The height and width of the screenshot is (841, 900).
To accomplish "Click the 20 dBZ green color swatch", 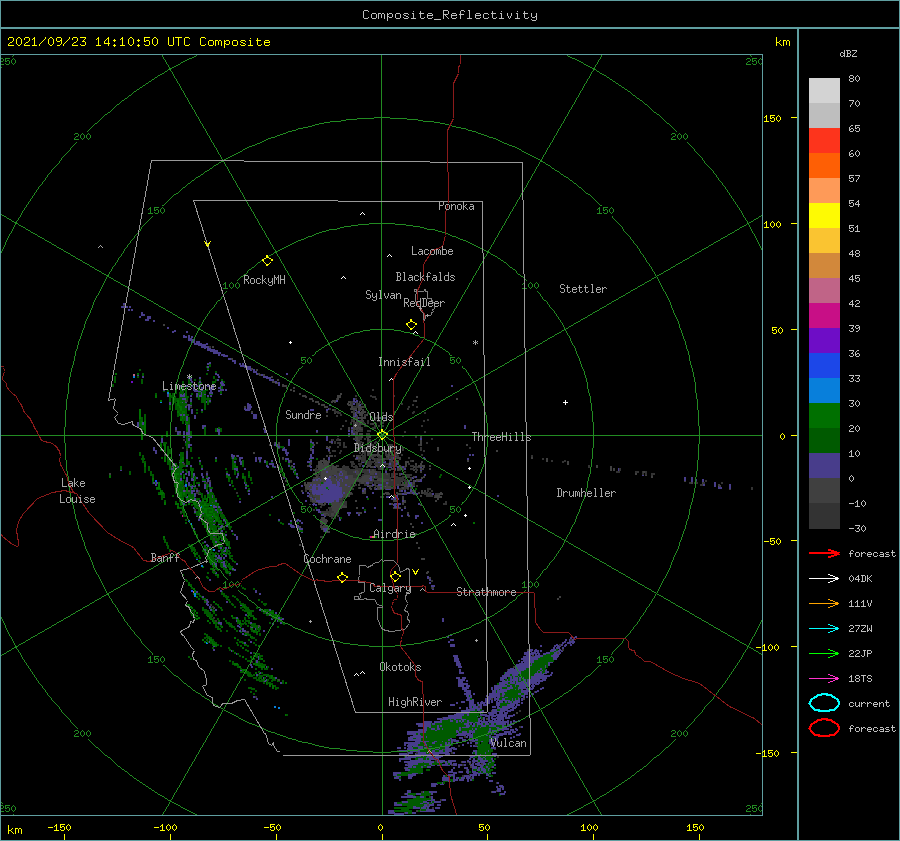I will [x=824, y=416].
